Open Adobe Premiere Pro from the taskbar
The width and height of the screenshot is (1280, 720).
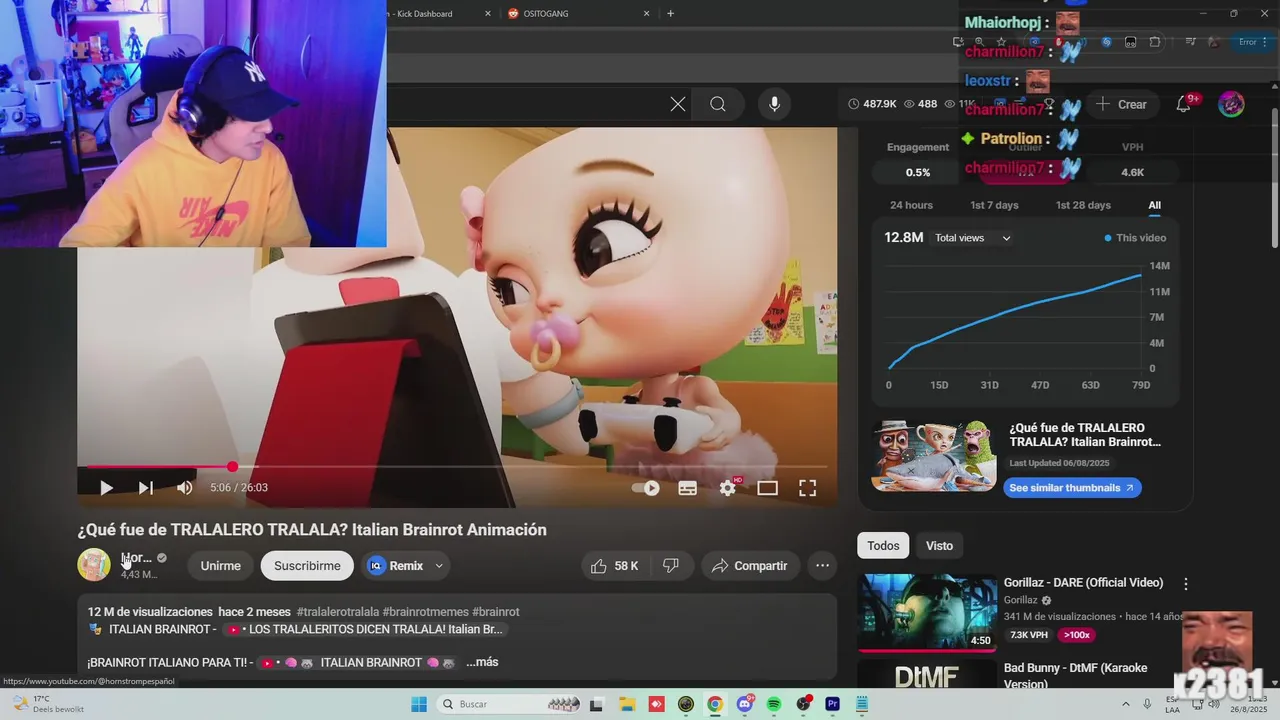coord(832,704)
